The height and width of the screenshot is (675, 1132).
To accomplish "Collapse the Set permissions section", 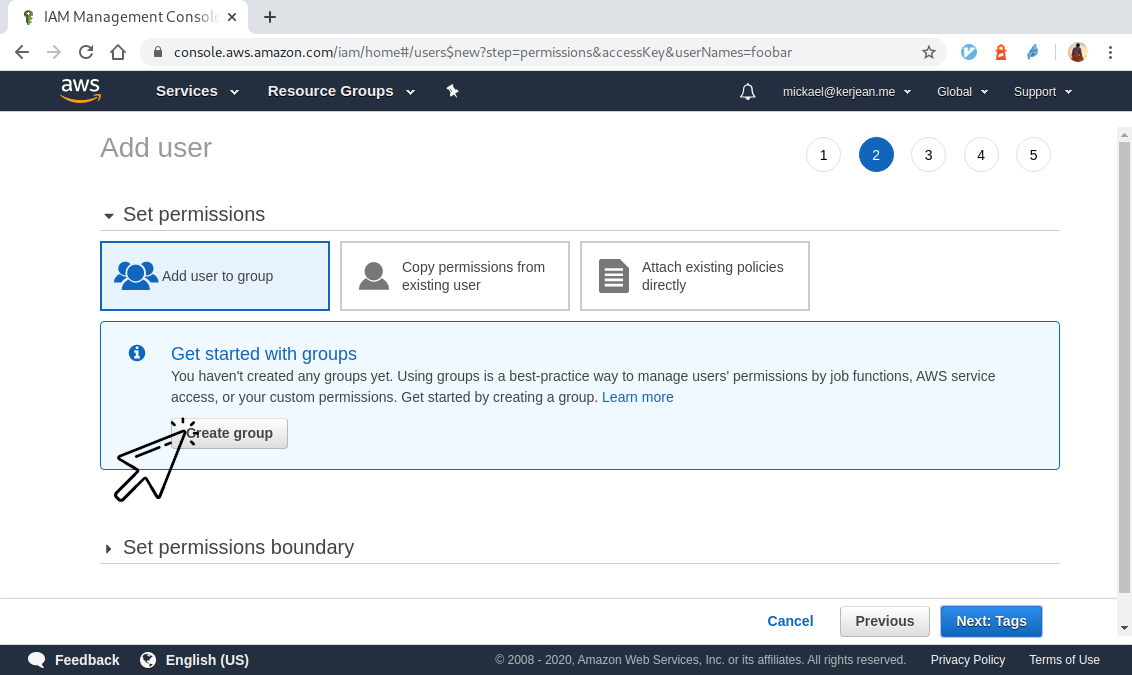I will click(x=108, y=215).
